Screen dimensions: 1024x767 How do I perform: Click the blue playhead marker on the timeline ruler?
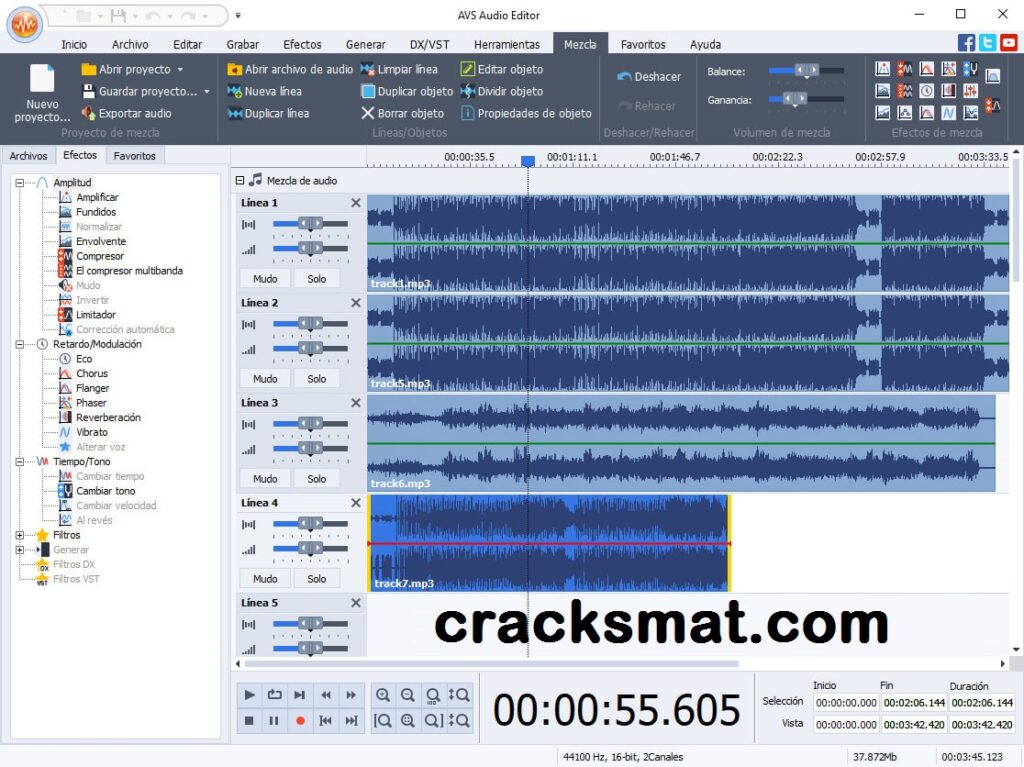click(x=528, y=161)
